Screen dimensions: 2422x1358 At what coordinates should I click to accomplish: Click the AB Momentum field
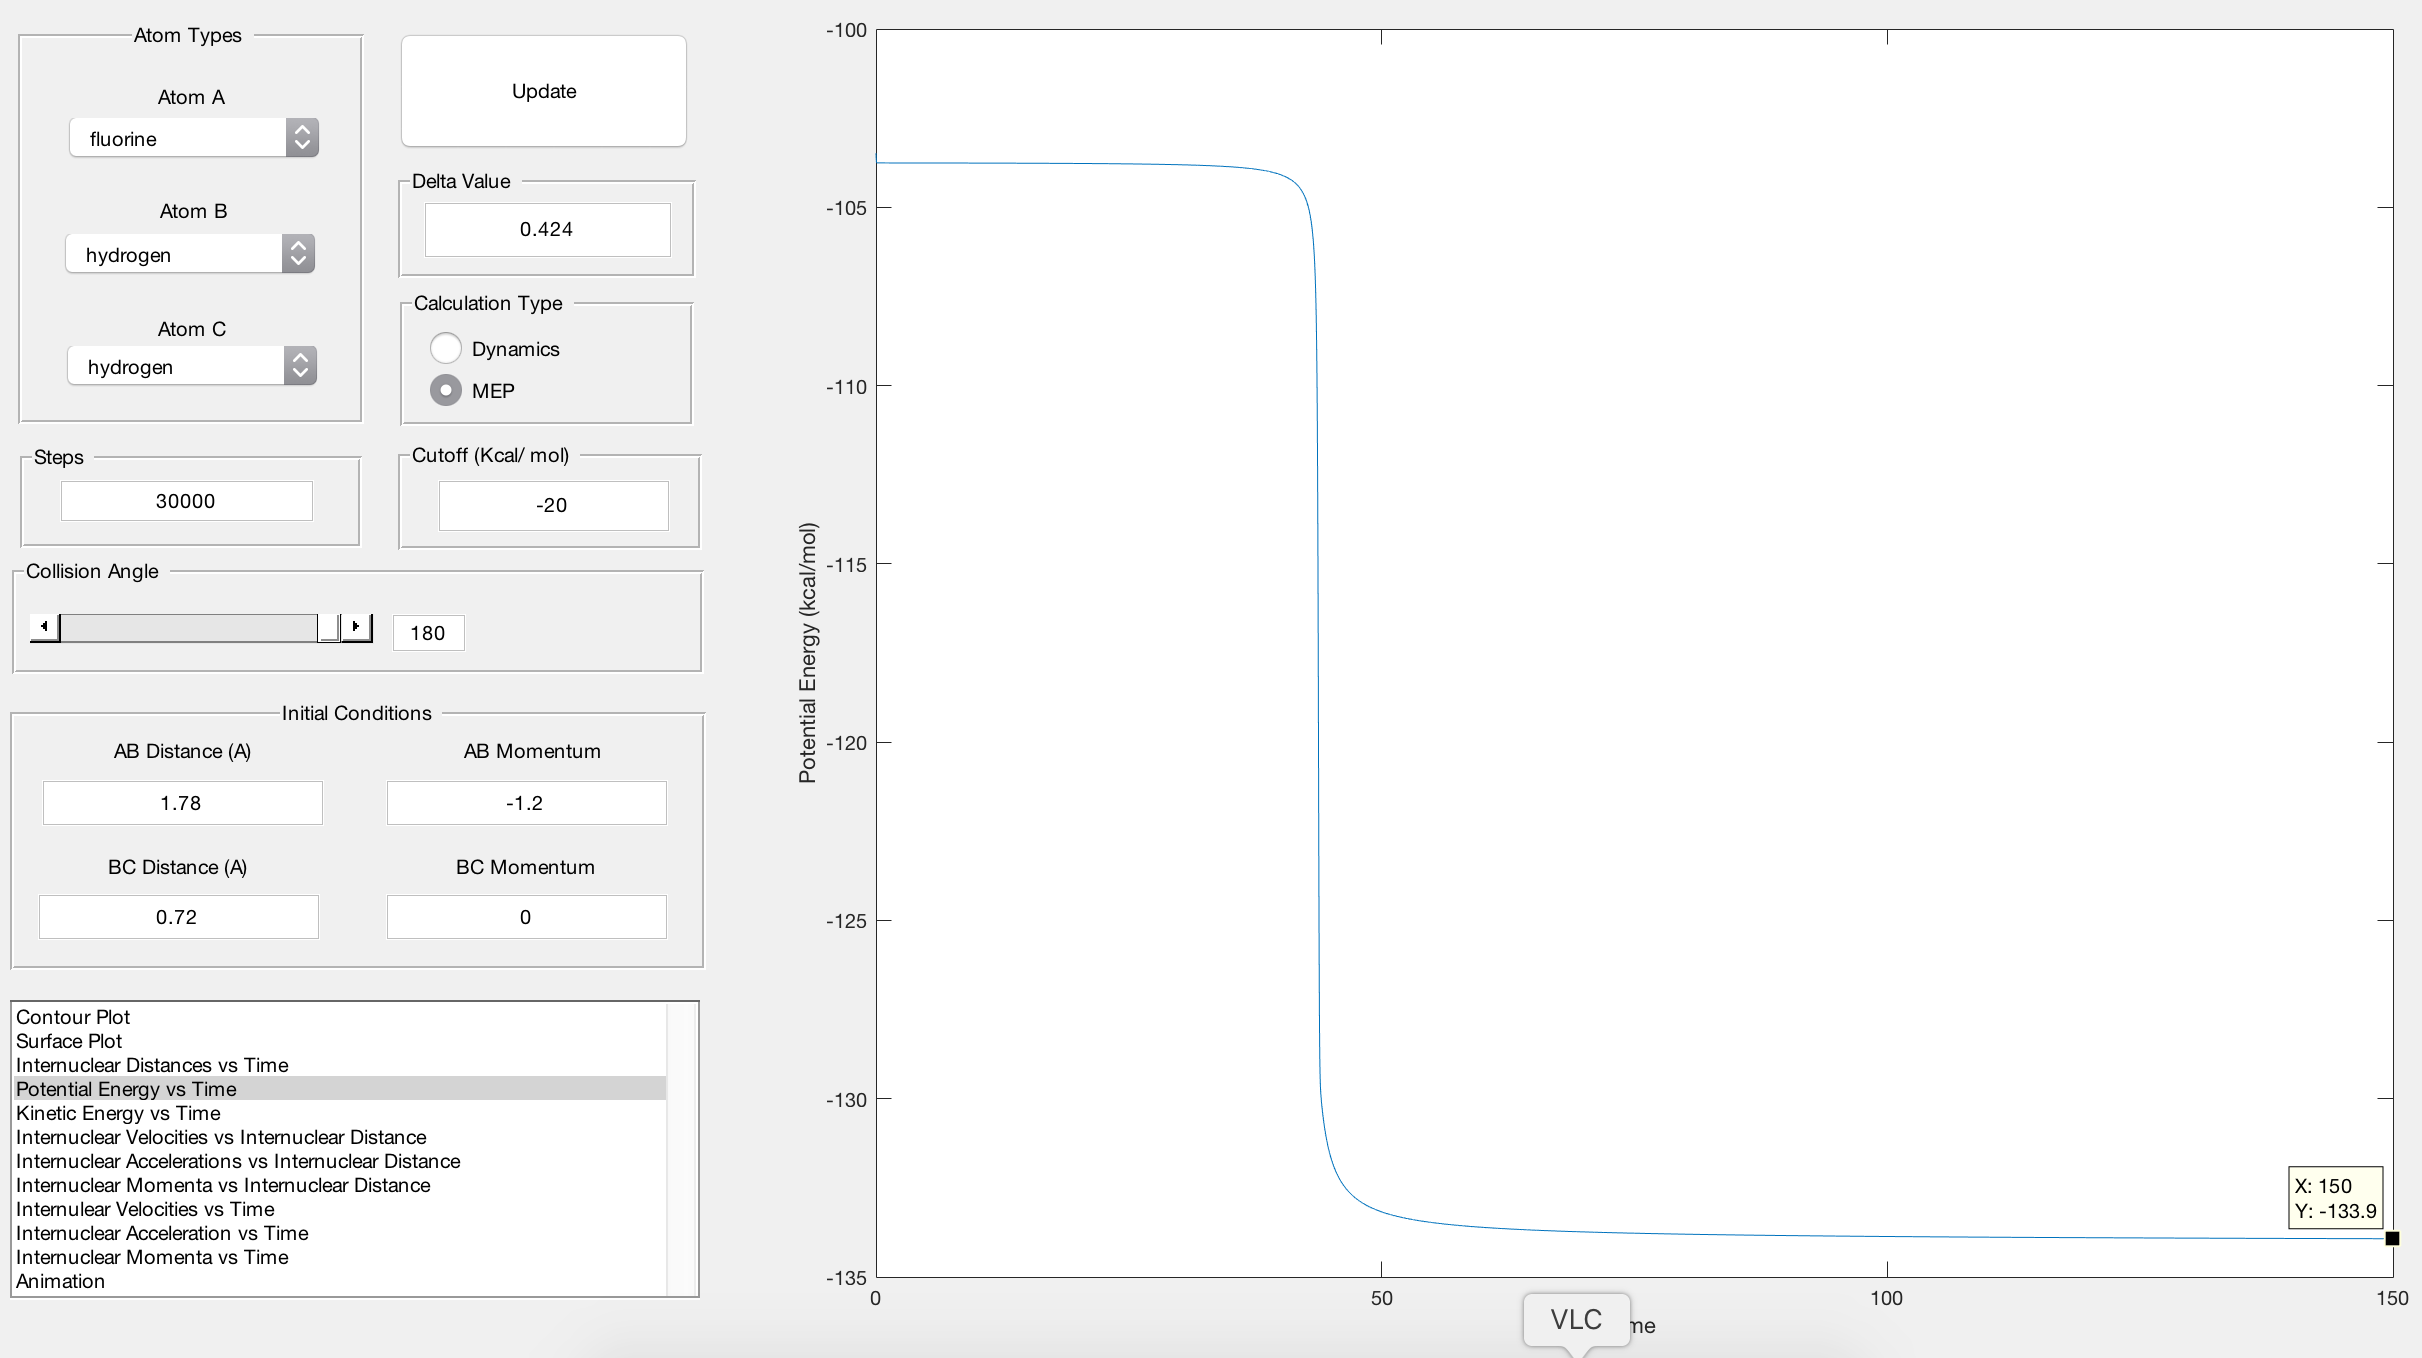coord(526,803)
